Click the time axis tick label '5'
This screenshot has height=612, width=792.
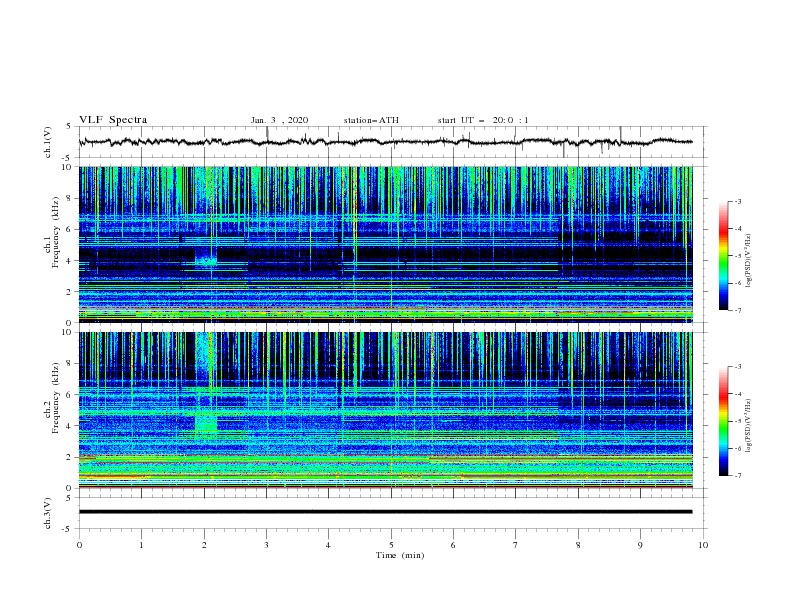(391, 545)
